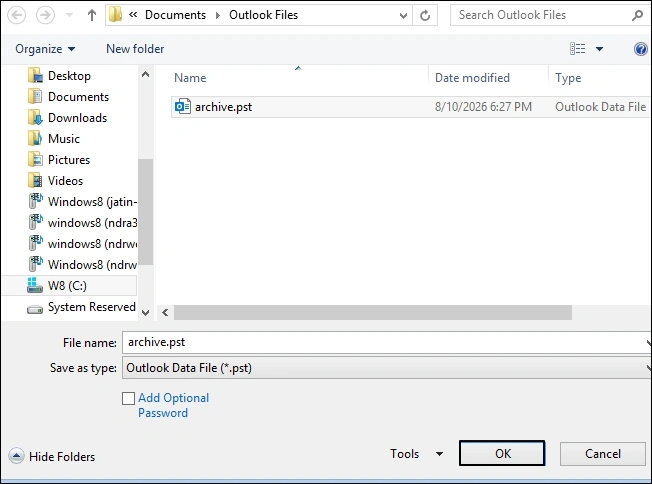Image resolution: width=652 pixels, height=484 pixels.
Task: Click the Downloads folder icon
Action: (35, 118)
